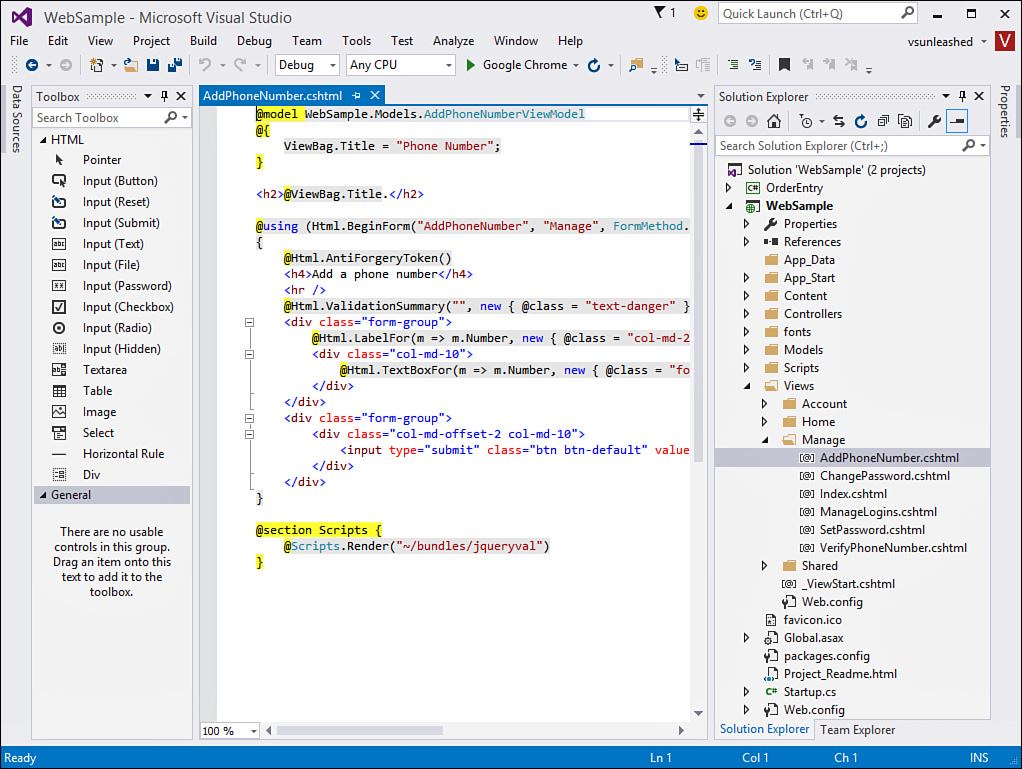Open the Build menu
The width and height of the screenshot is (1022, 769).
click(203, 40)
